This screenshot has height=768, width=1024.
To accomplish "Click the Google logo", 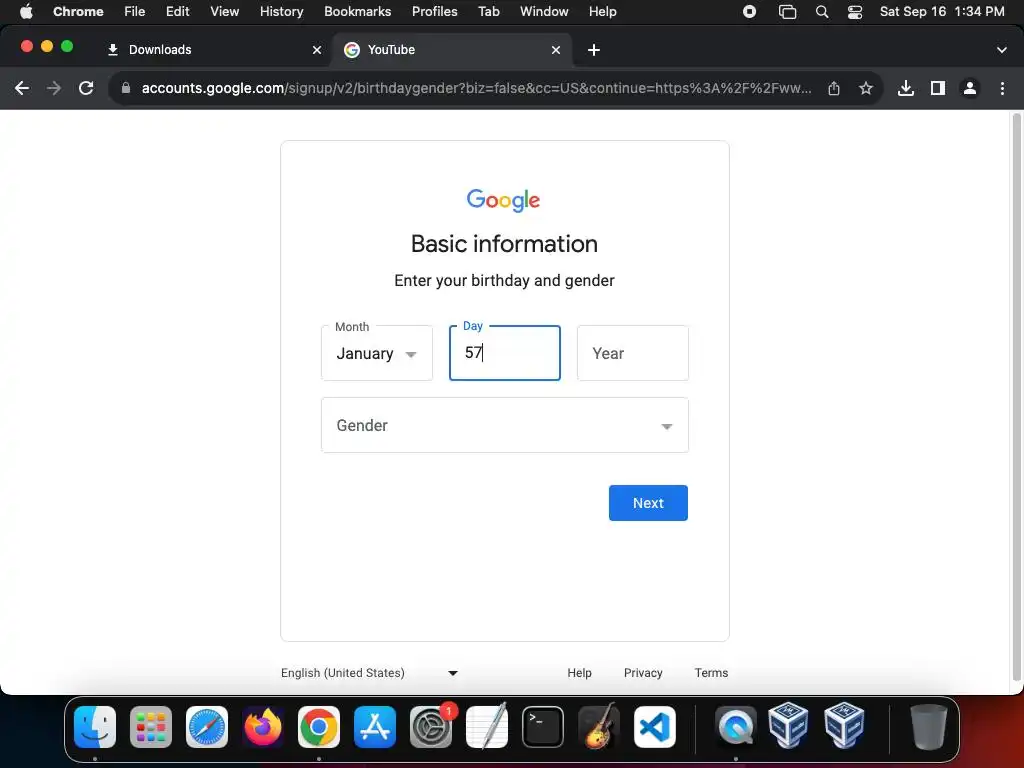I will 504,200.
